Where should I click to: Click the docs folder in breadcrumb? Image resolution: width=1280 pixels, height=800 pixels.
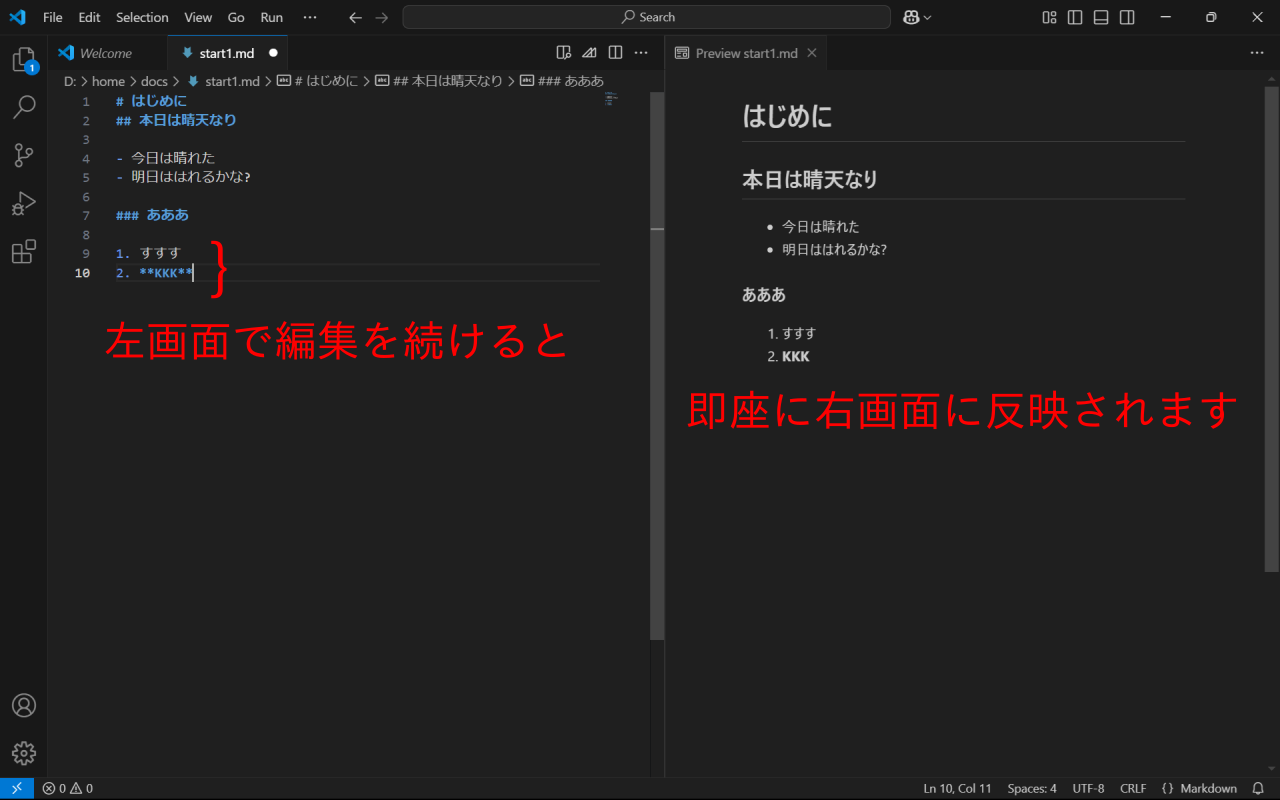pyautogui.click(x=154, y=81)
